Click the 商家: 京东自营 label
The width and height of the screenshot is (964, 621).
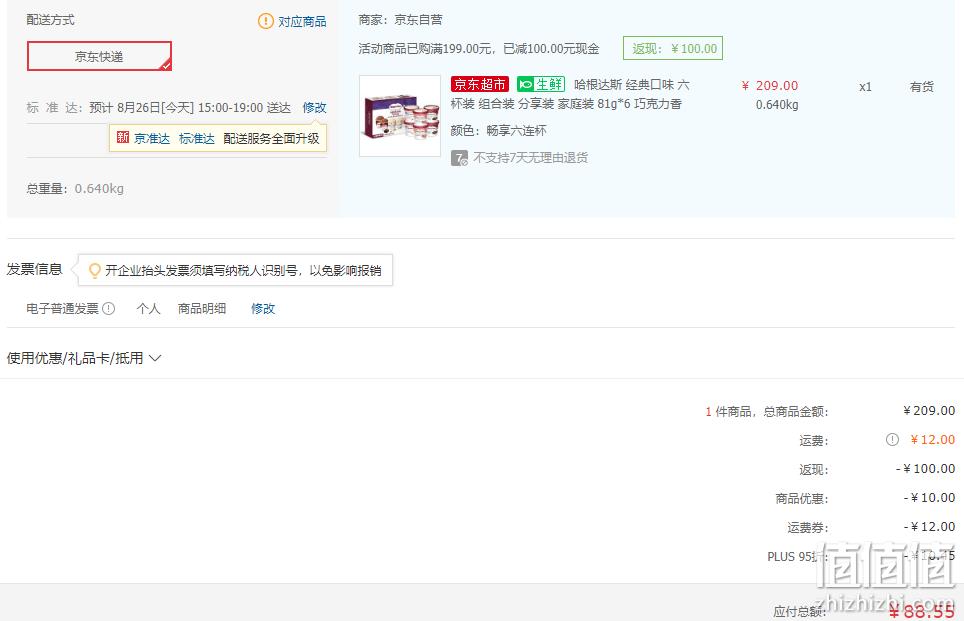400,20
